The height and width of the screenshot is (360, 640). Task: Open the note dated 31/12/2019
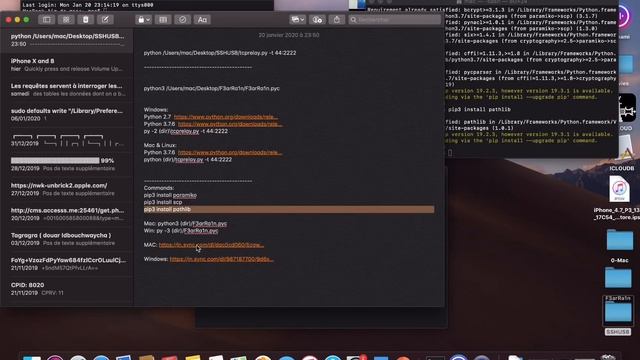(67, 139)
